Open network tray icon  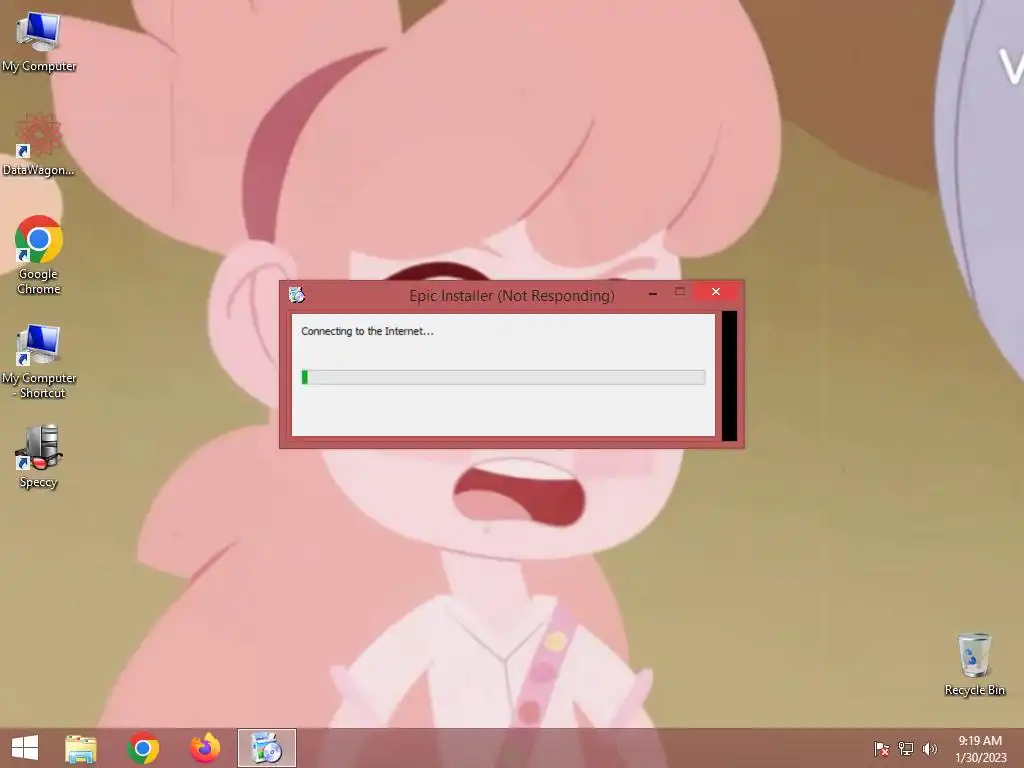906,748
